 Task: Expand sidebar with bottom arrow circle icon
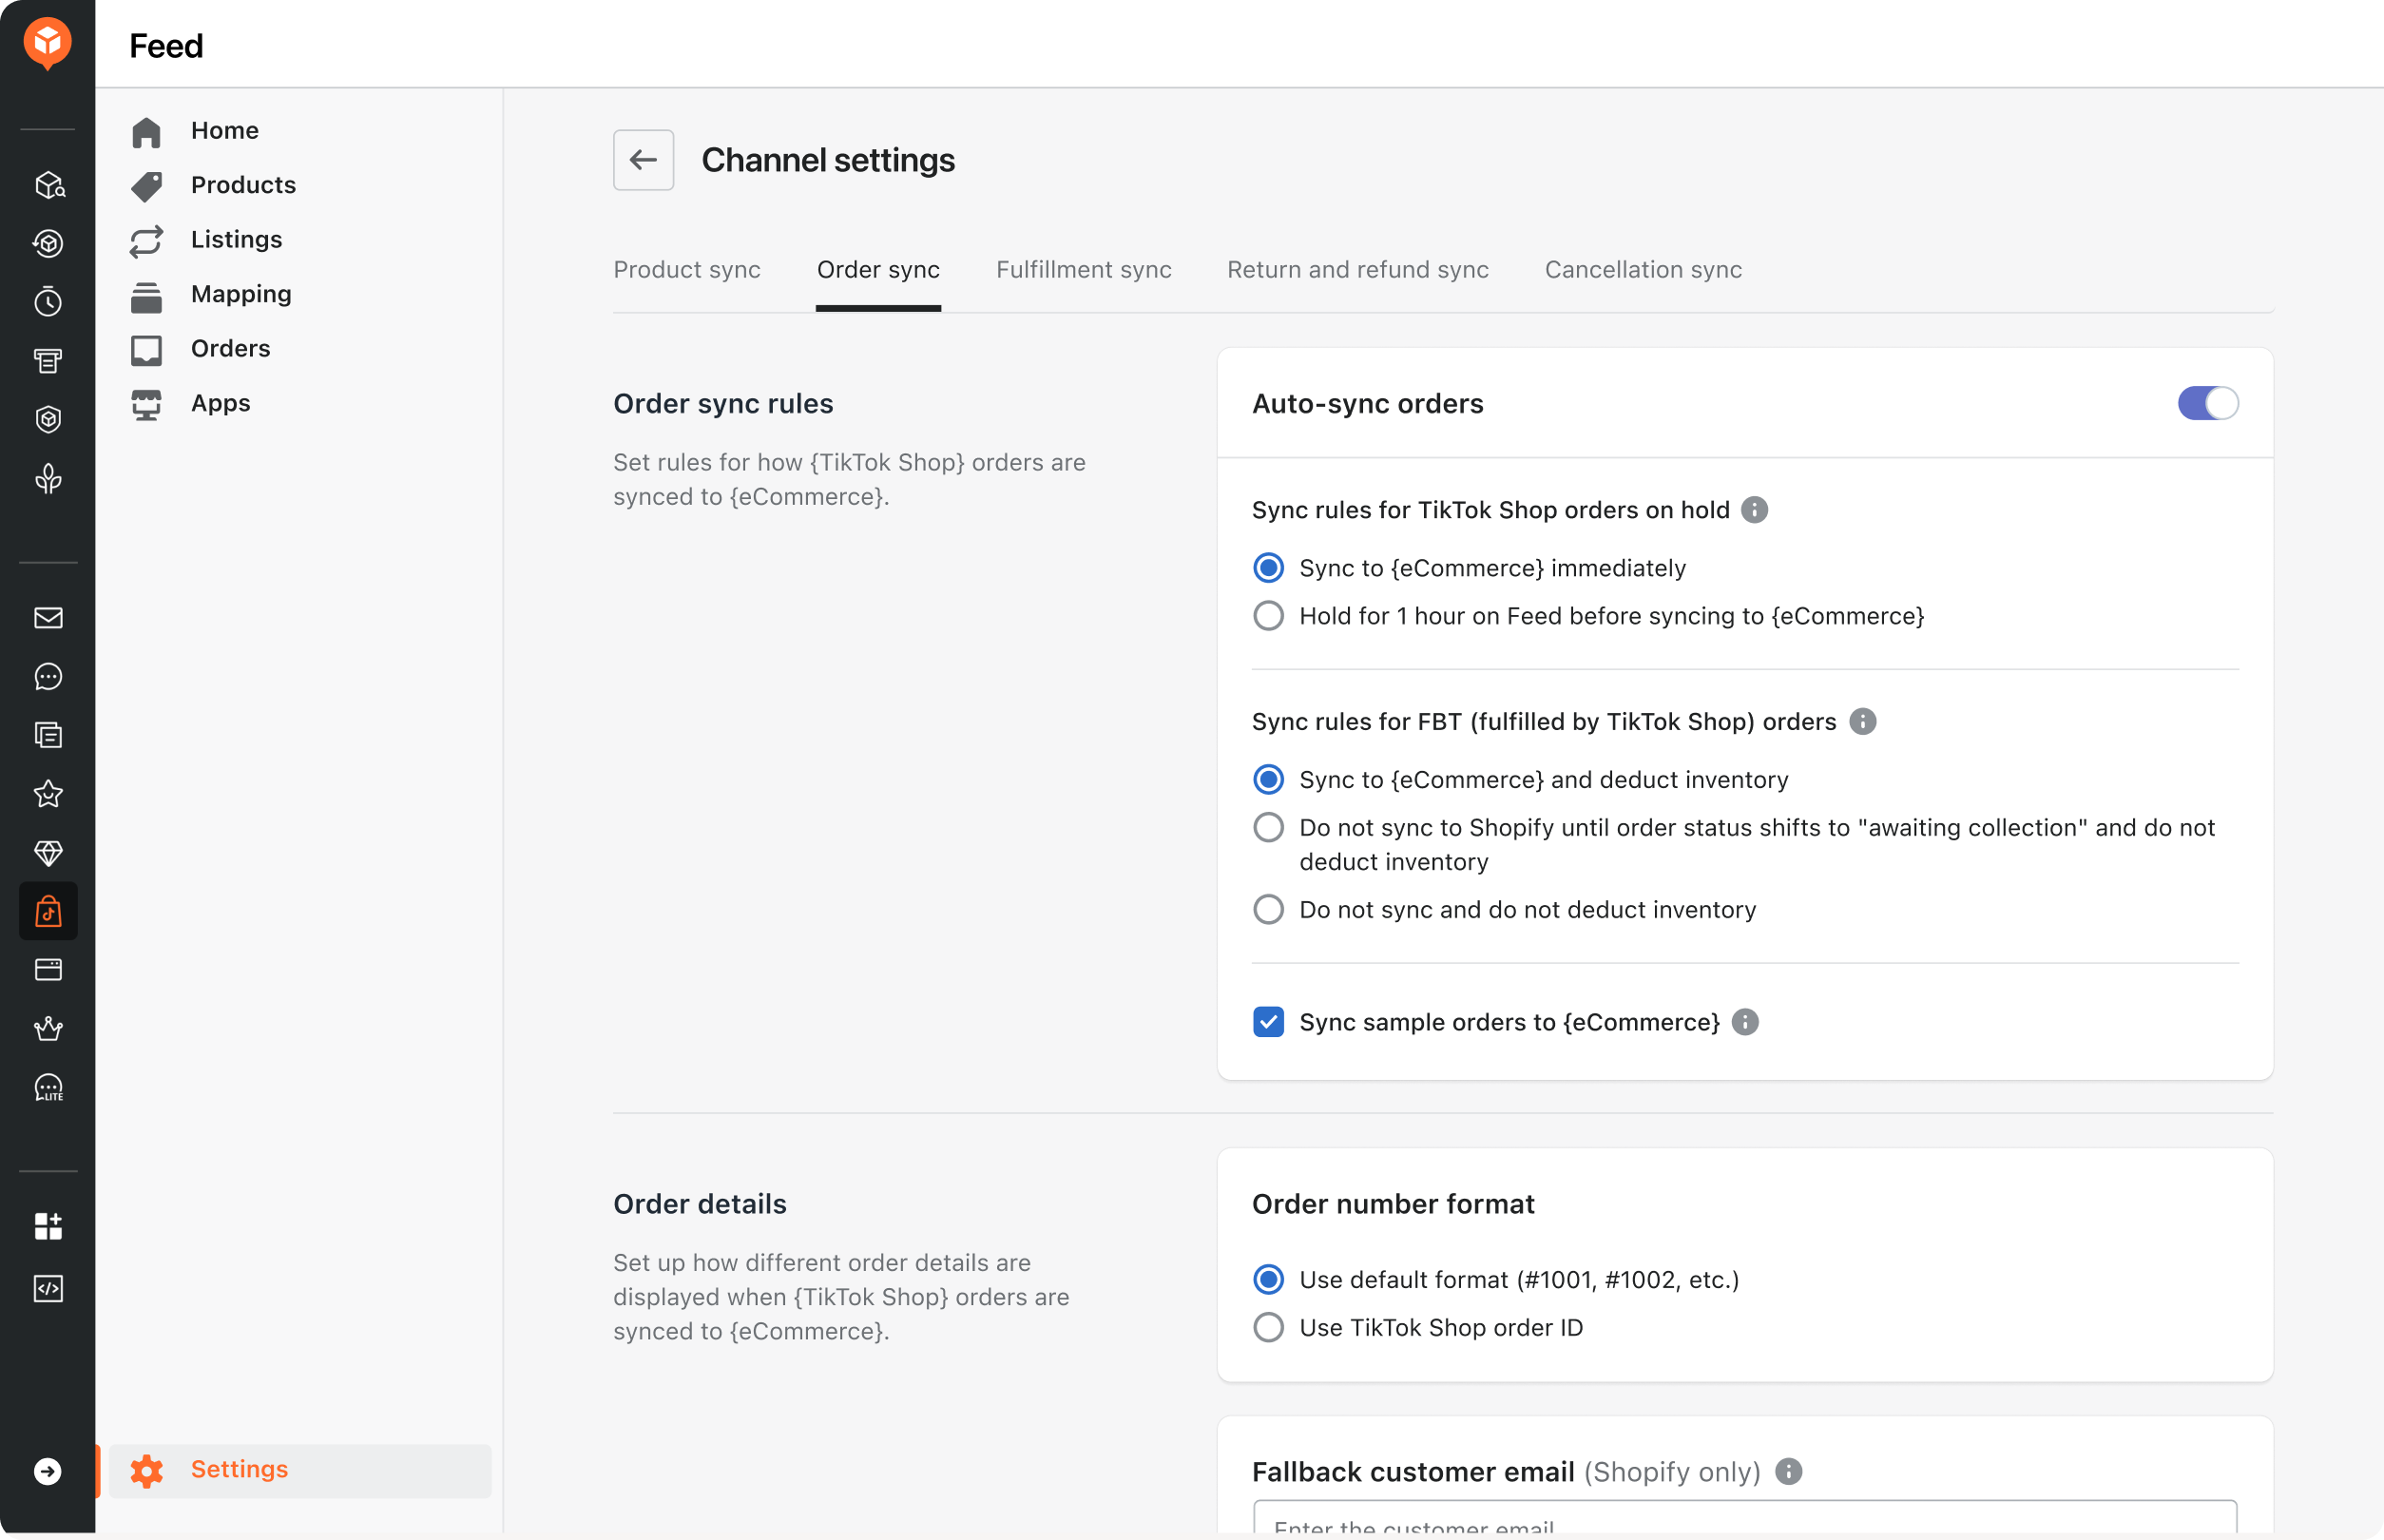[x=48, y=1471]
